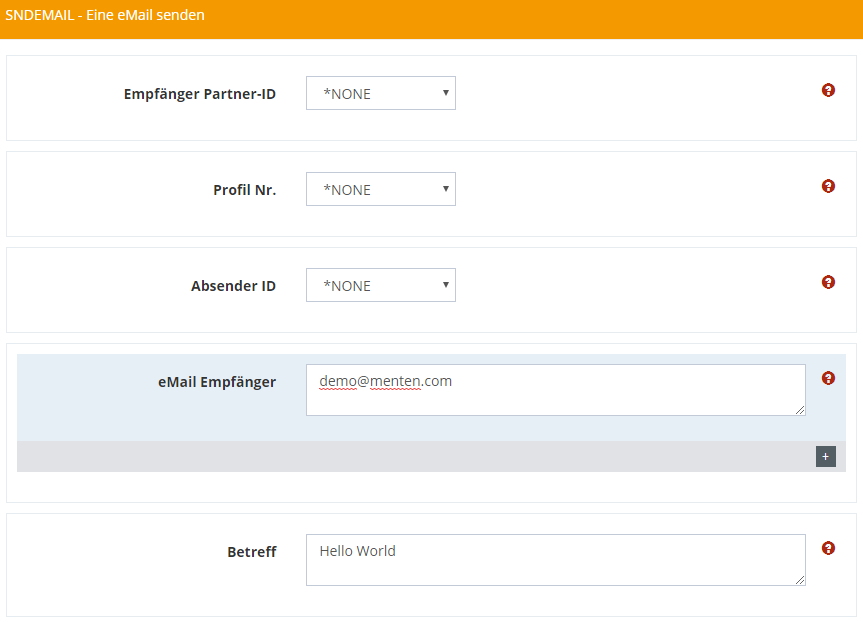
Task: Click the 'Empfänger Partner-ID' label
Action: [x=199, y=94]
